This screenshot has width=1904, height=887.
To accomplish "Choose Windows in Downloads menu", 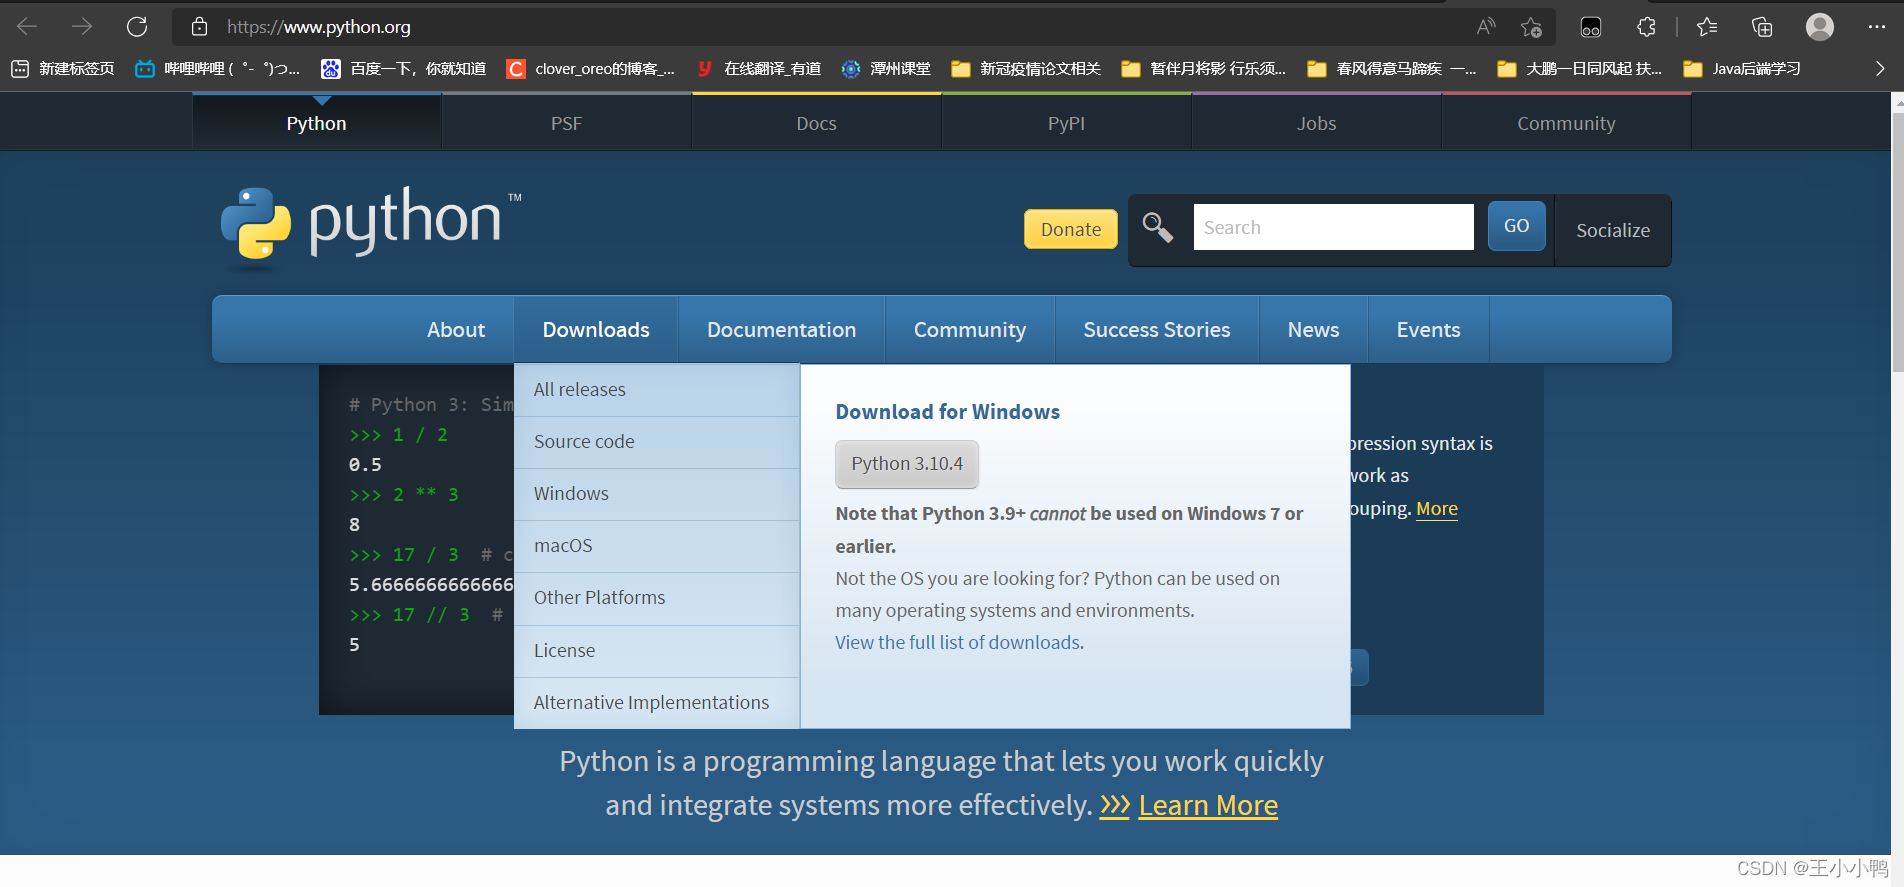I will (x=657, y=494).
